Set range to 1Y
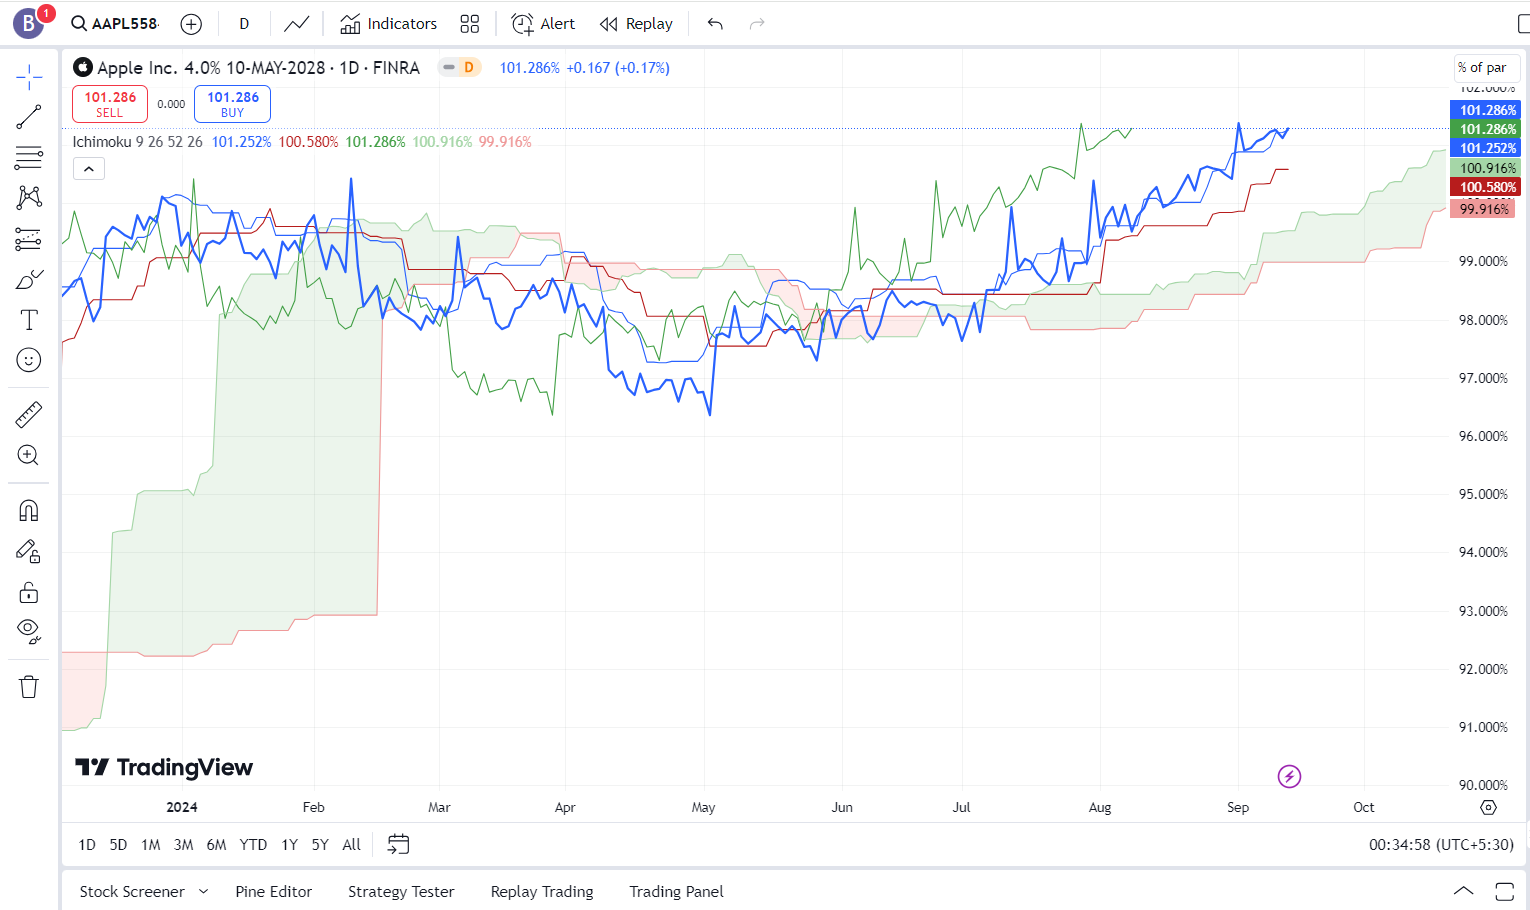Screen dimensions: 1530x910 point(289,845)
